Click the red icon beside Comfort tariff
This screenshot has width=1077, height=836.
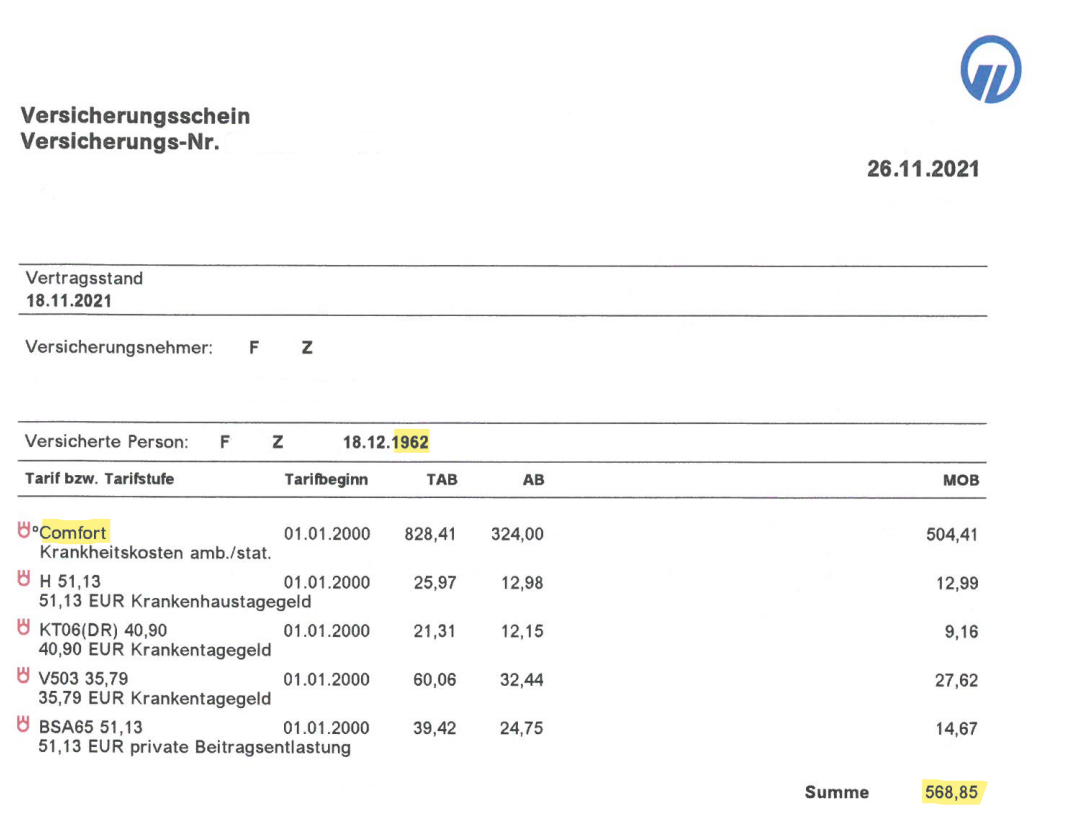[25, 532]
